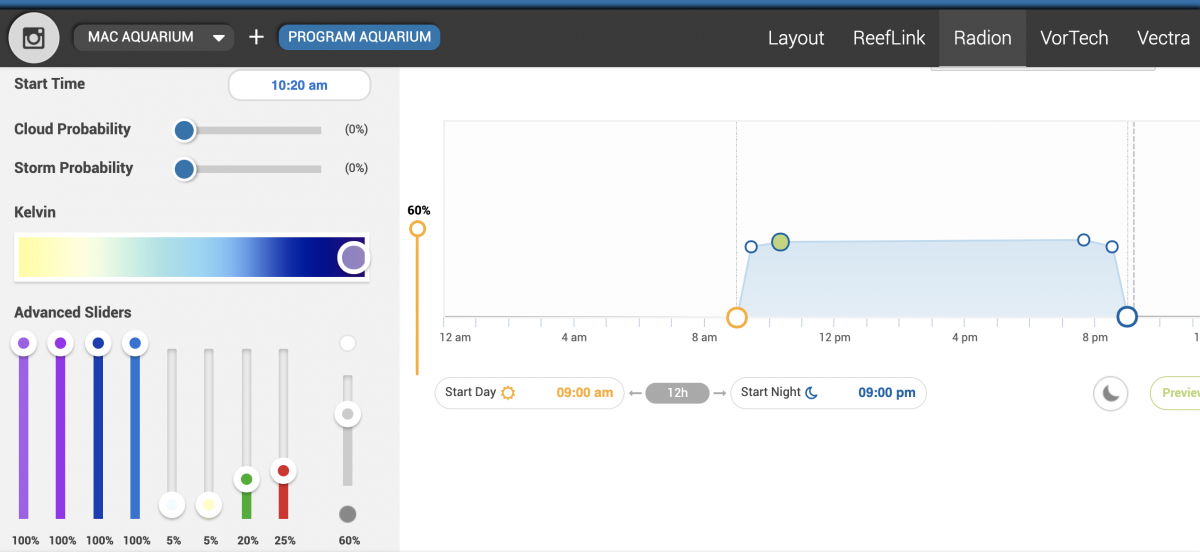Edit the Start Time 10:20 am field

[299, 85]
